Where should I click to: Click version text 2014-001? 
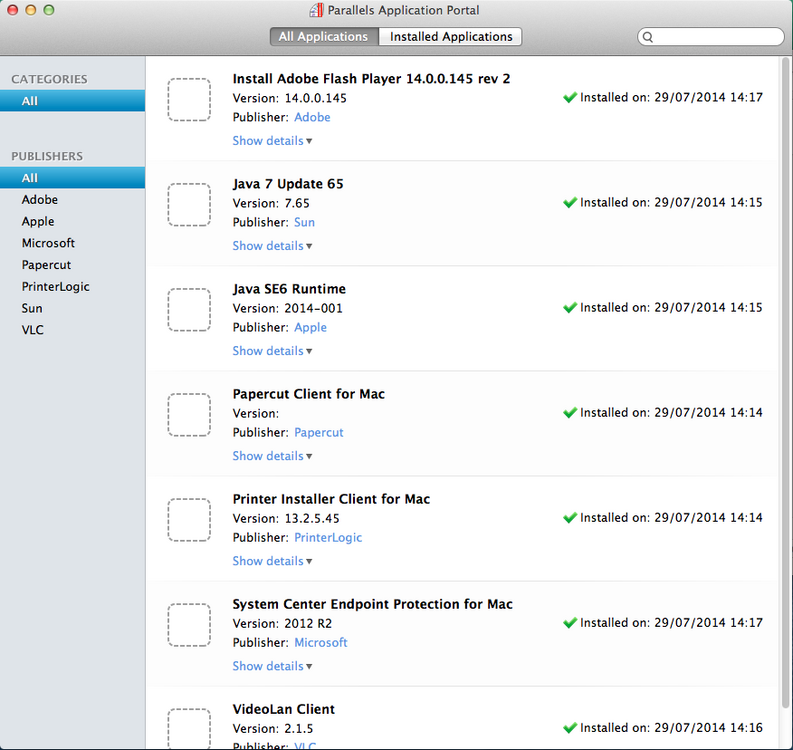click(314, 308)
